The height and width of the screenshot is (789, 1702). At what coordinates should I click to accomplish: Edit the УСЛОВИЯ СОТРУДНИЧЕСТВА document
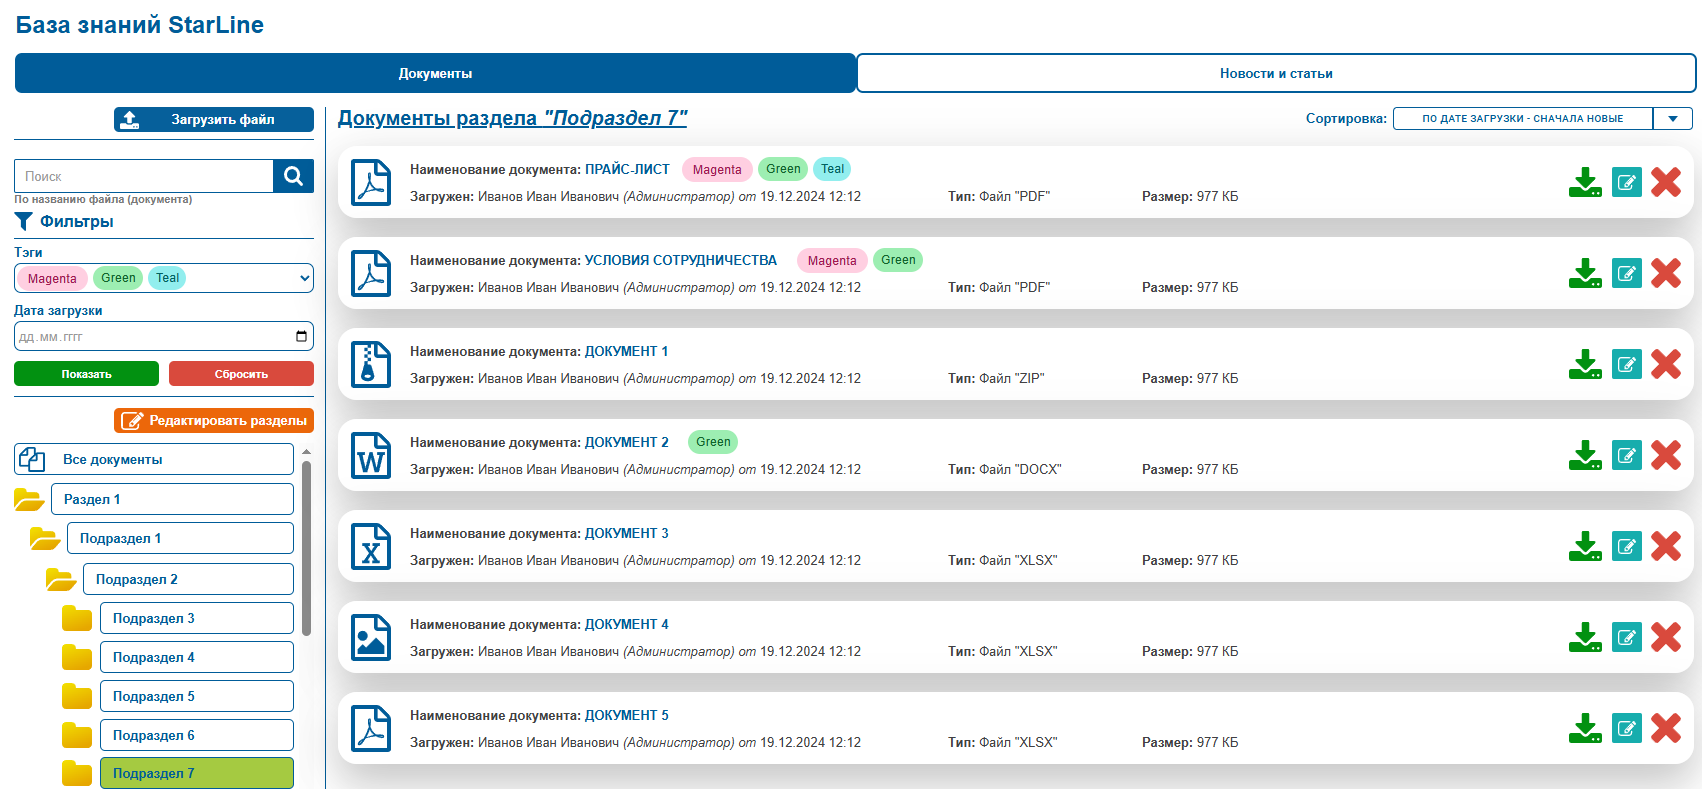1627,273
